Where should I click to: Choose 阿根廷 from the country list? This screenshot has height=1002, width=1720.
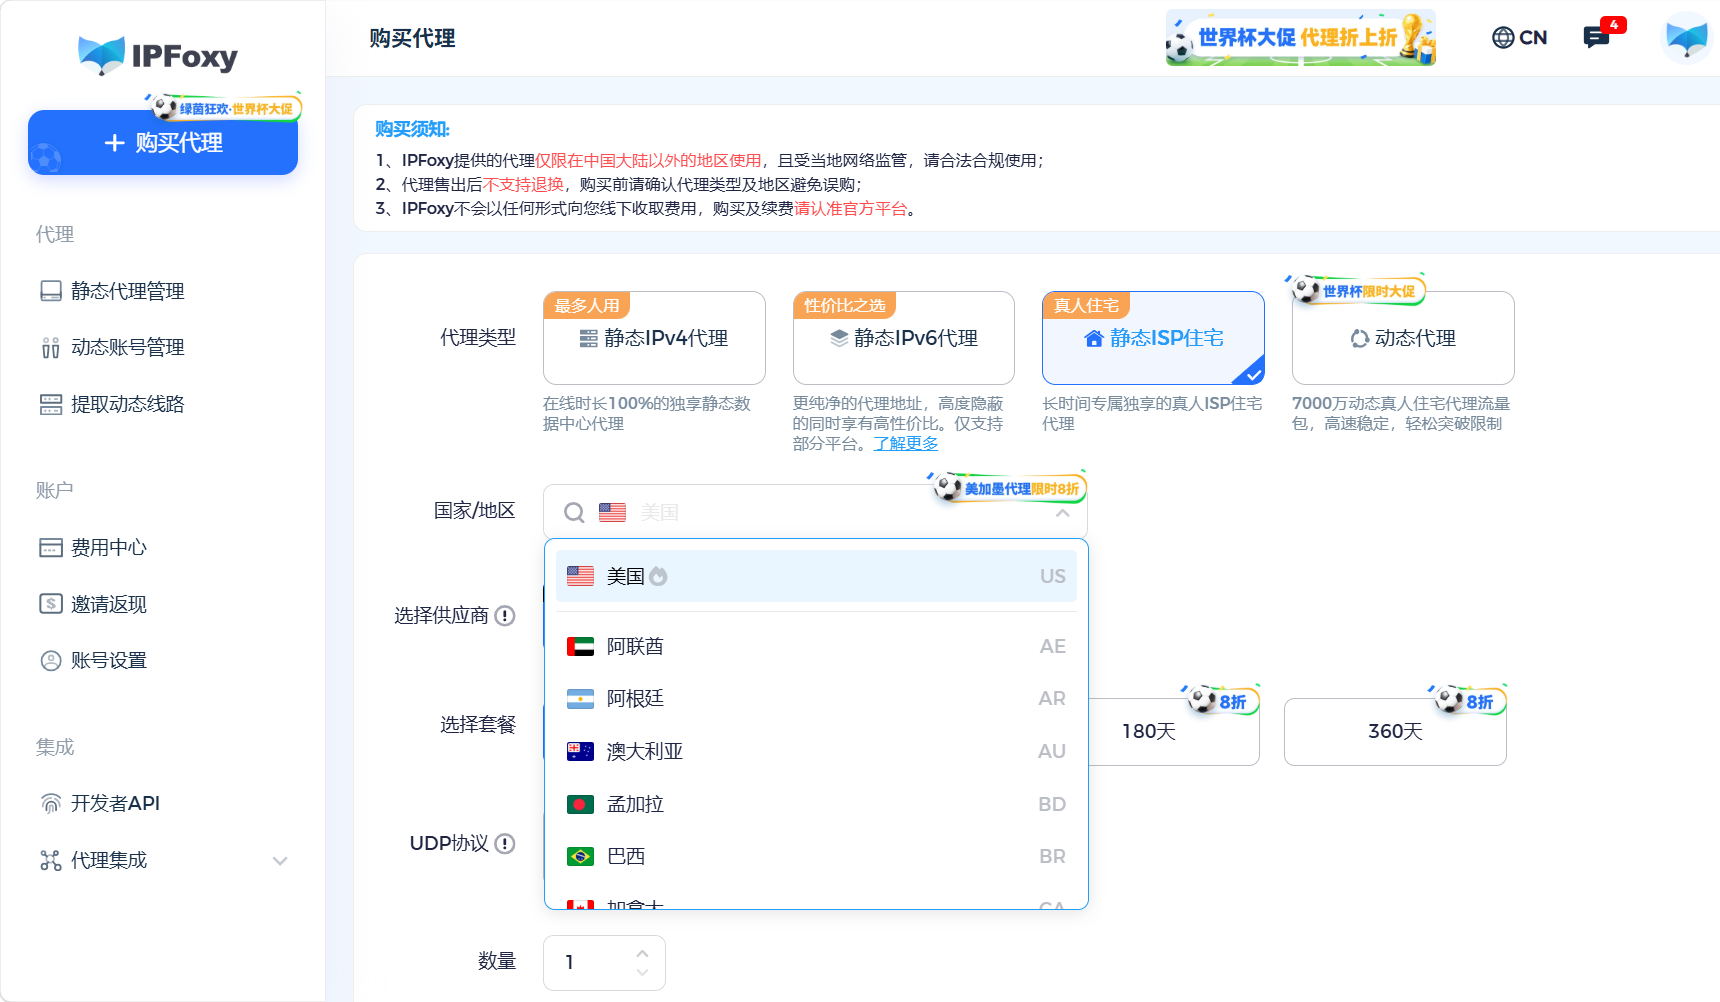[816, 698]
